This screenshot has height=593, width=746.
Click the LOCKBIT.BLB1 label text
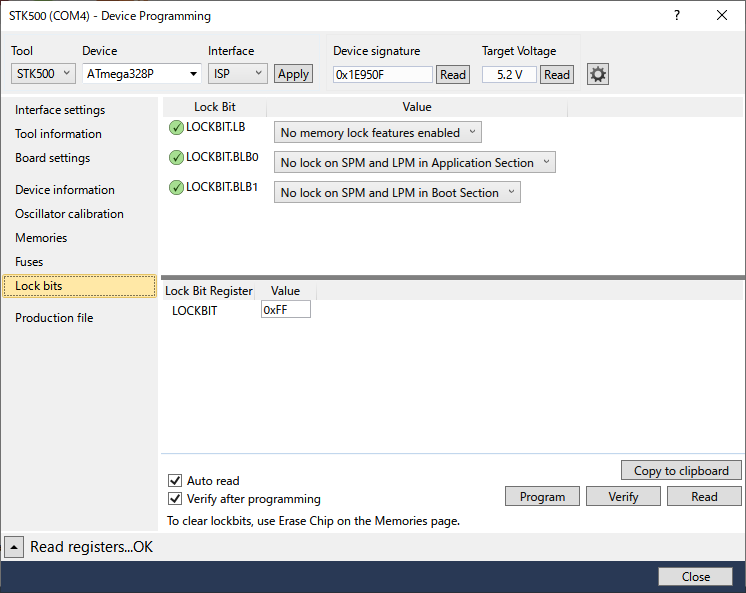click(222, 187)
